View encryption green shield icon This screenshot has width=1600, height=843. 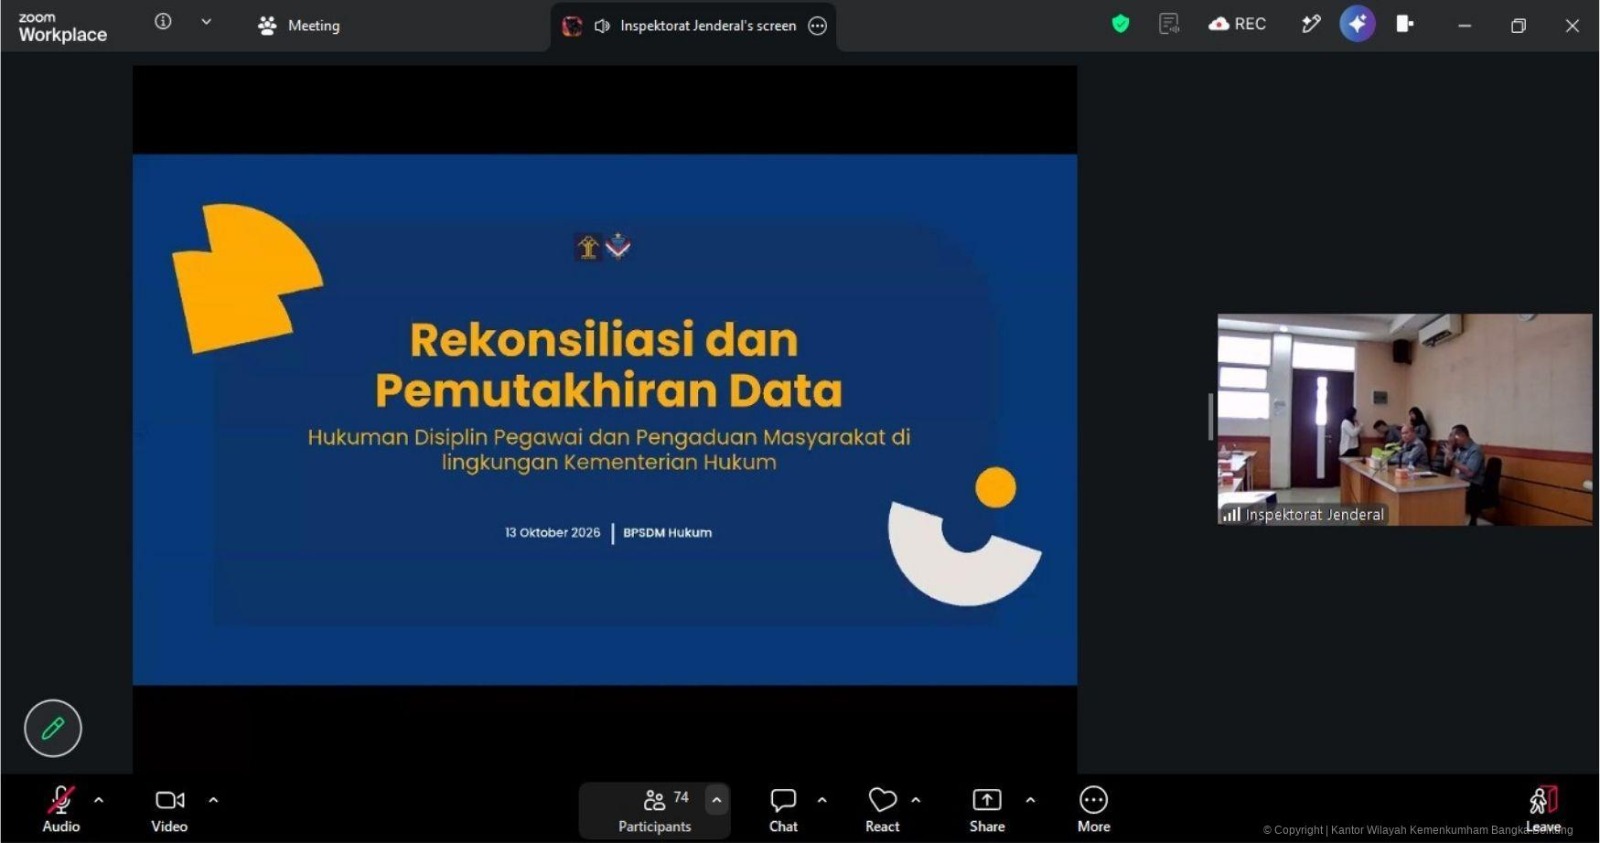click(1120, 23)
